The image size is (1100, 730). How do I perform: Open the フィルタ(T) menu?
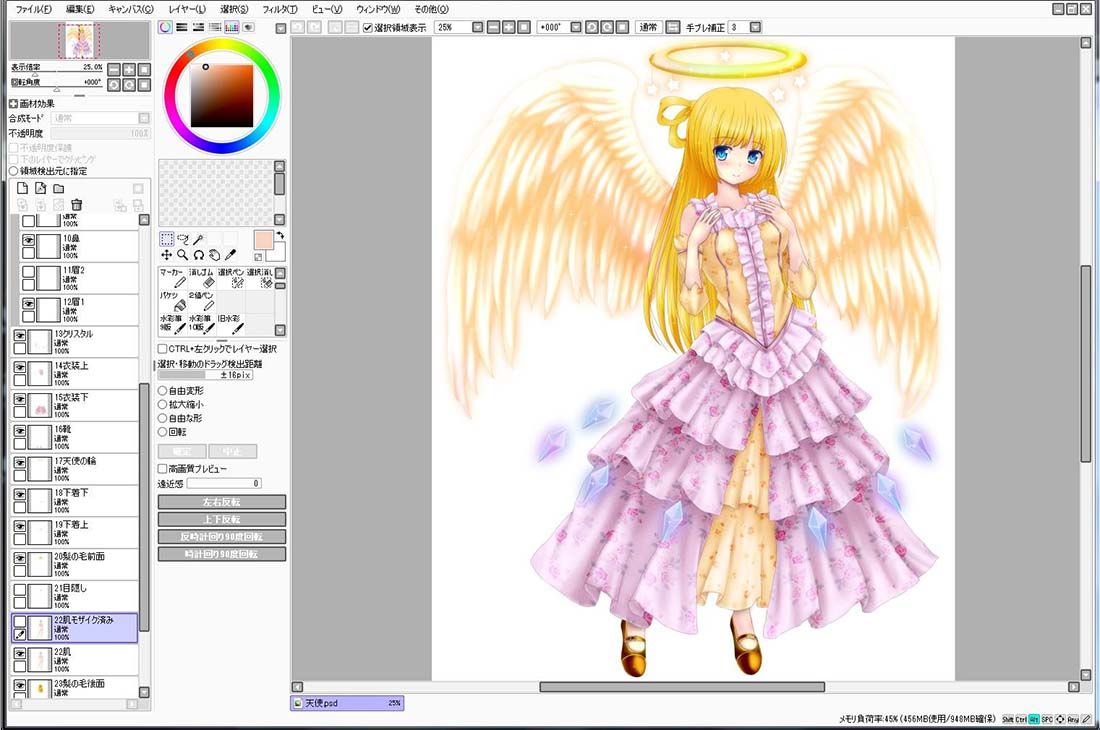pos(280,9)
